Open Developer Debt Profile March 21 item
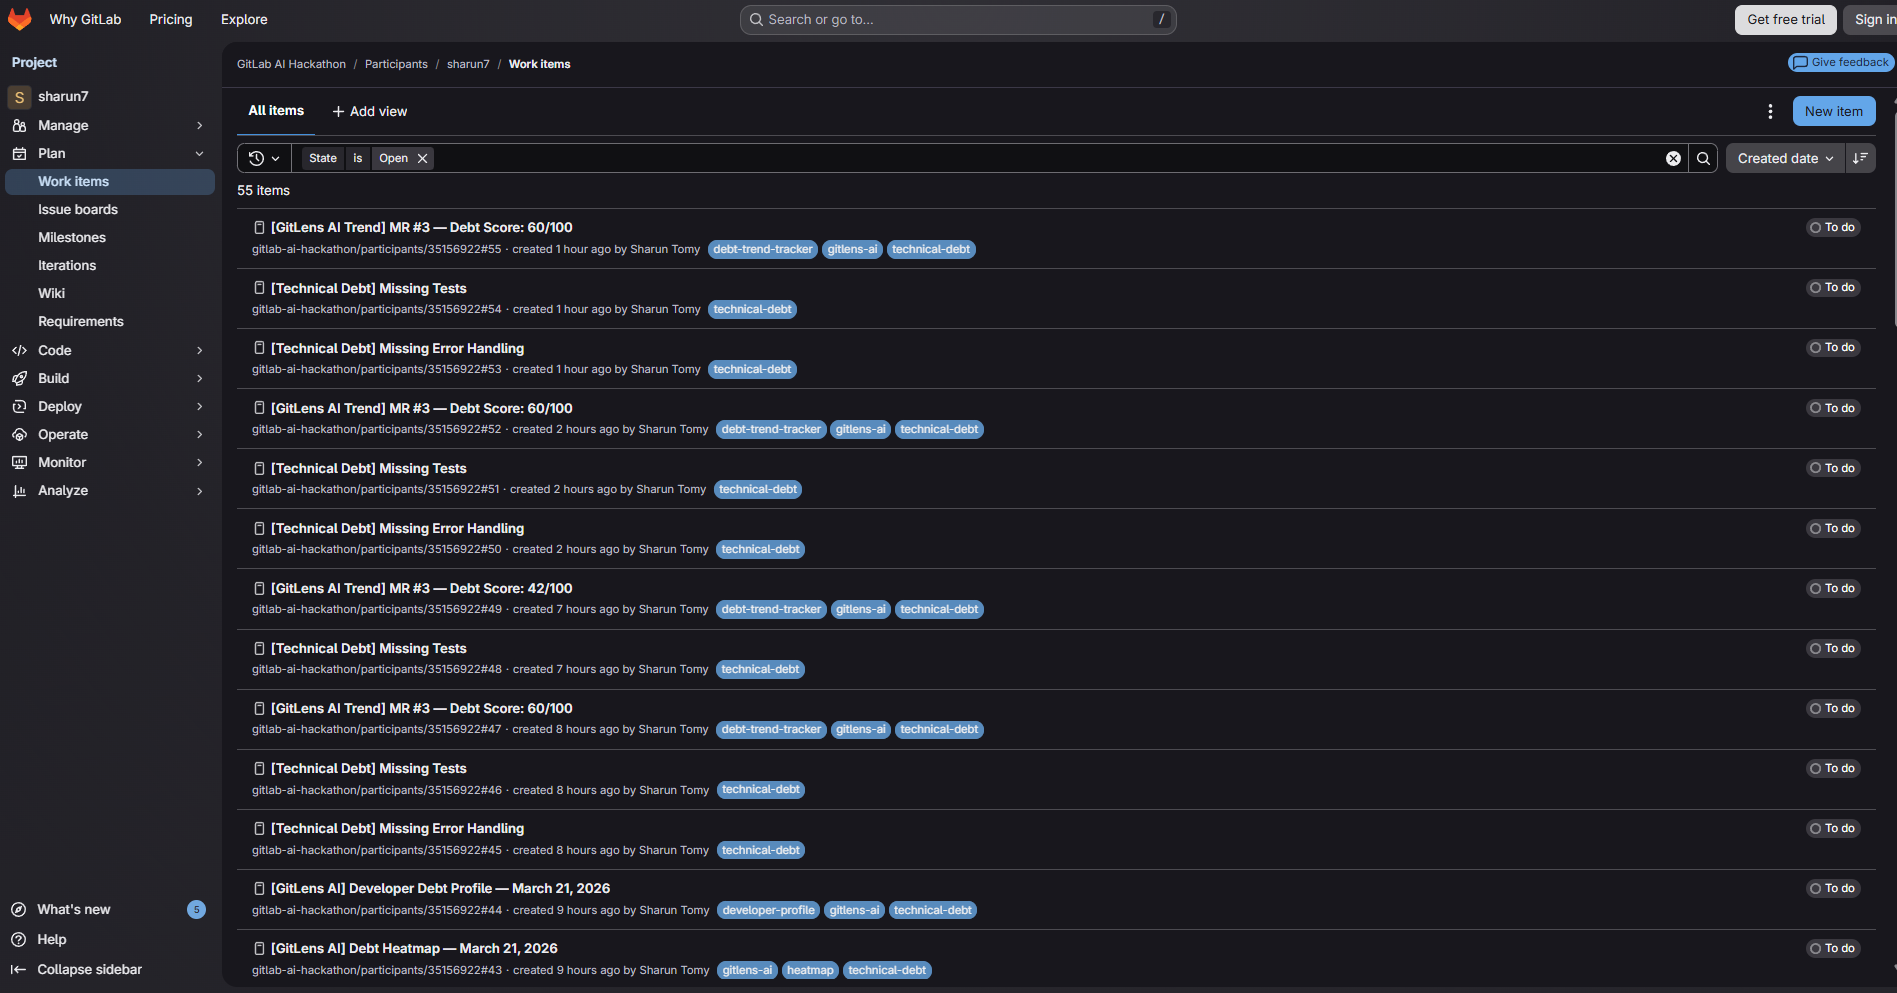Image resolution: width=1897 pixels, height=993 pixels. pos(440,888)
